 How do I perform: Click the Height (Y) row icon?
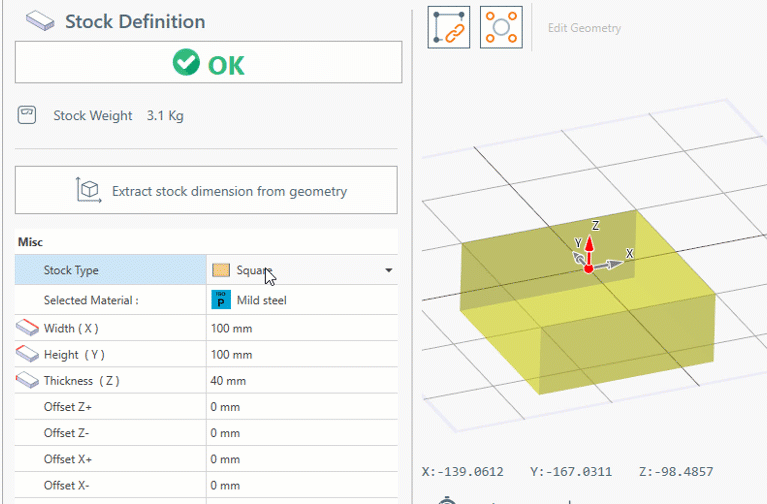[x=27, y=354]
